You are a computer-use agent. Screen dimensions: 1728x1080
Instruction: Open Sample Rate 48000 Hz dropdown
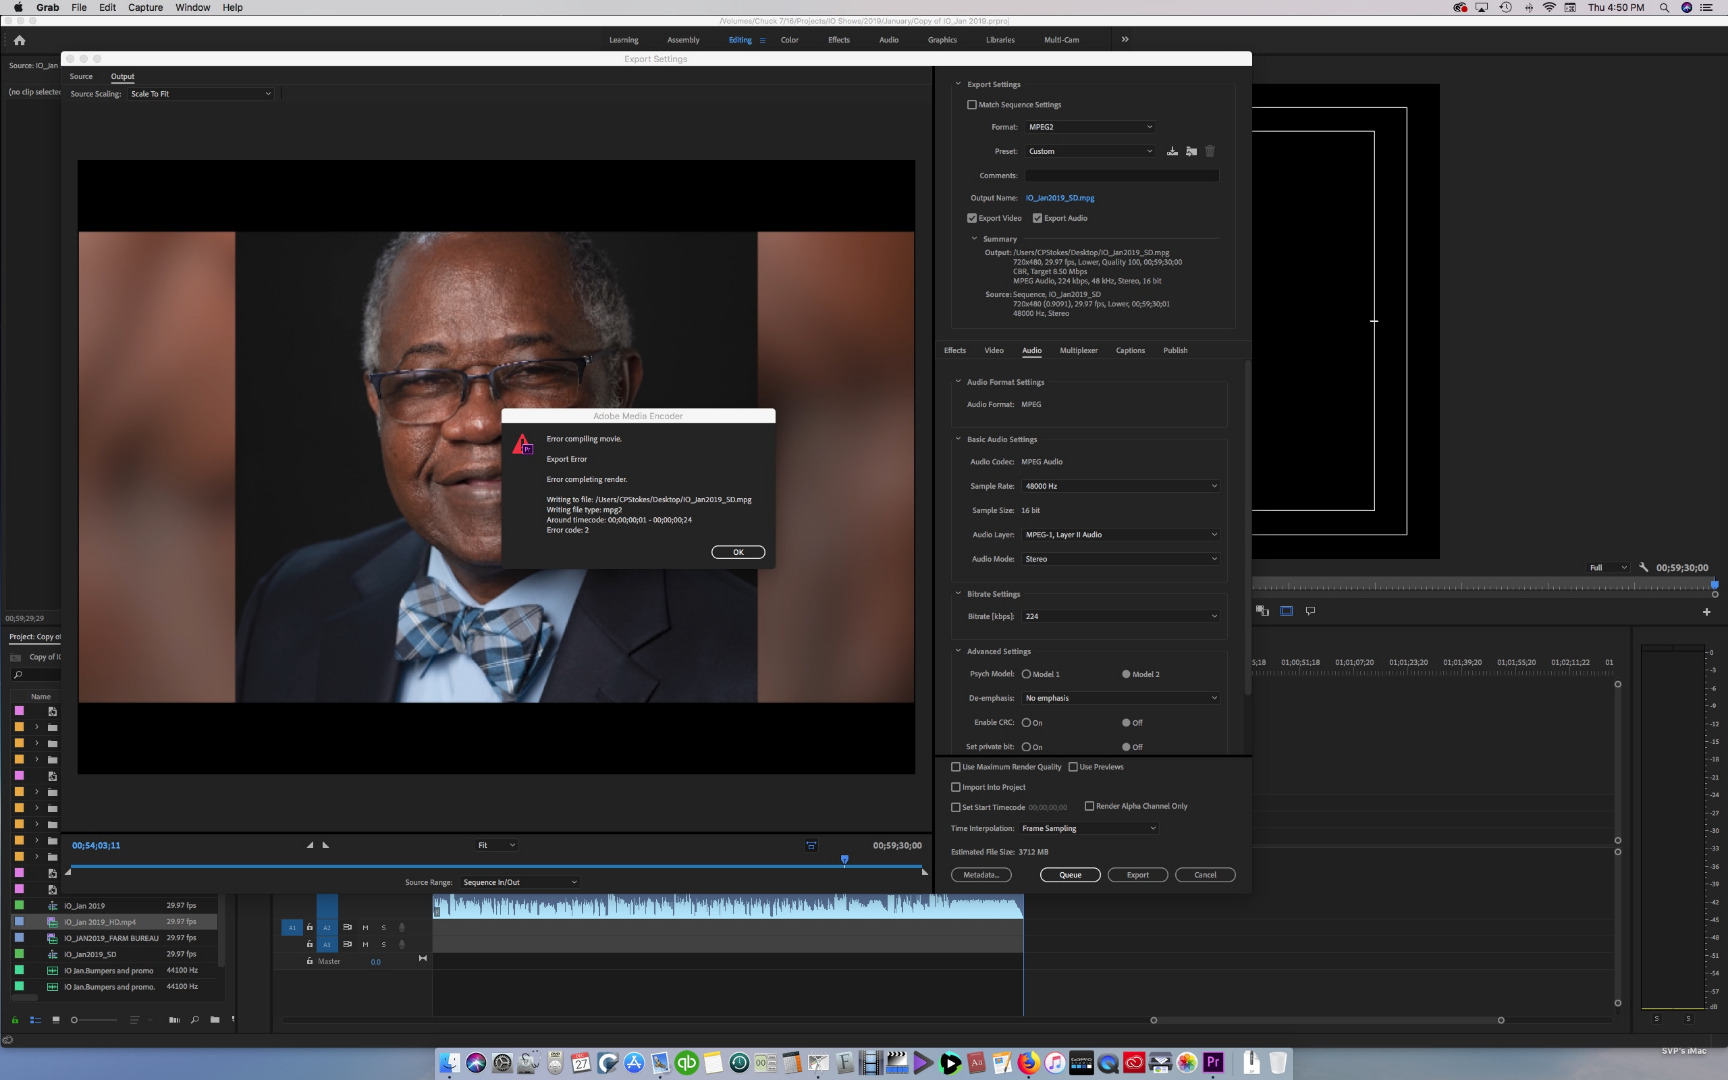[1121, 486]
